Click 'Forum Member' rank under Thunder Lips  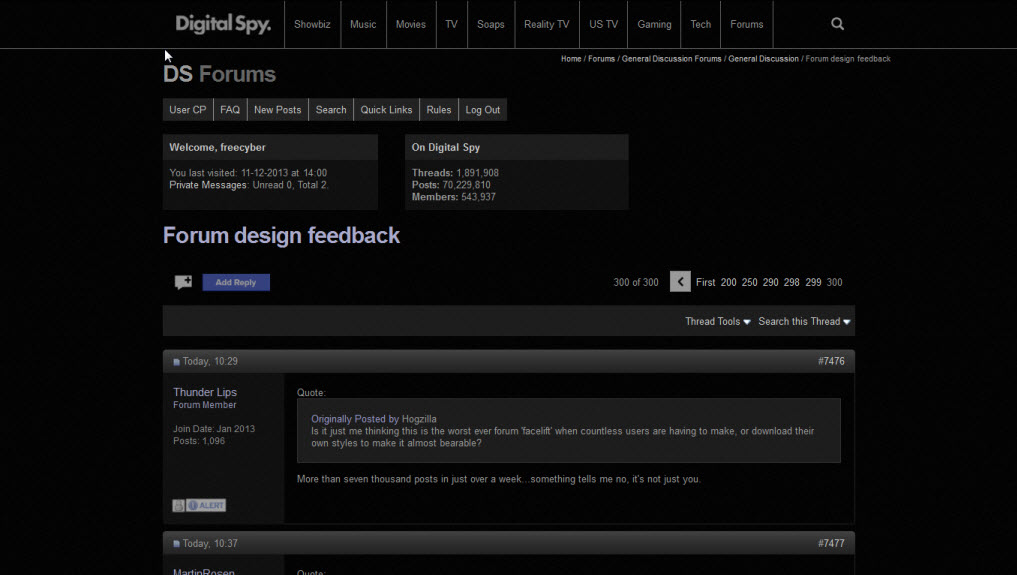pos(205,405)
